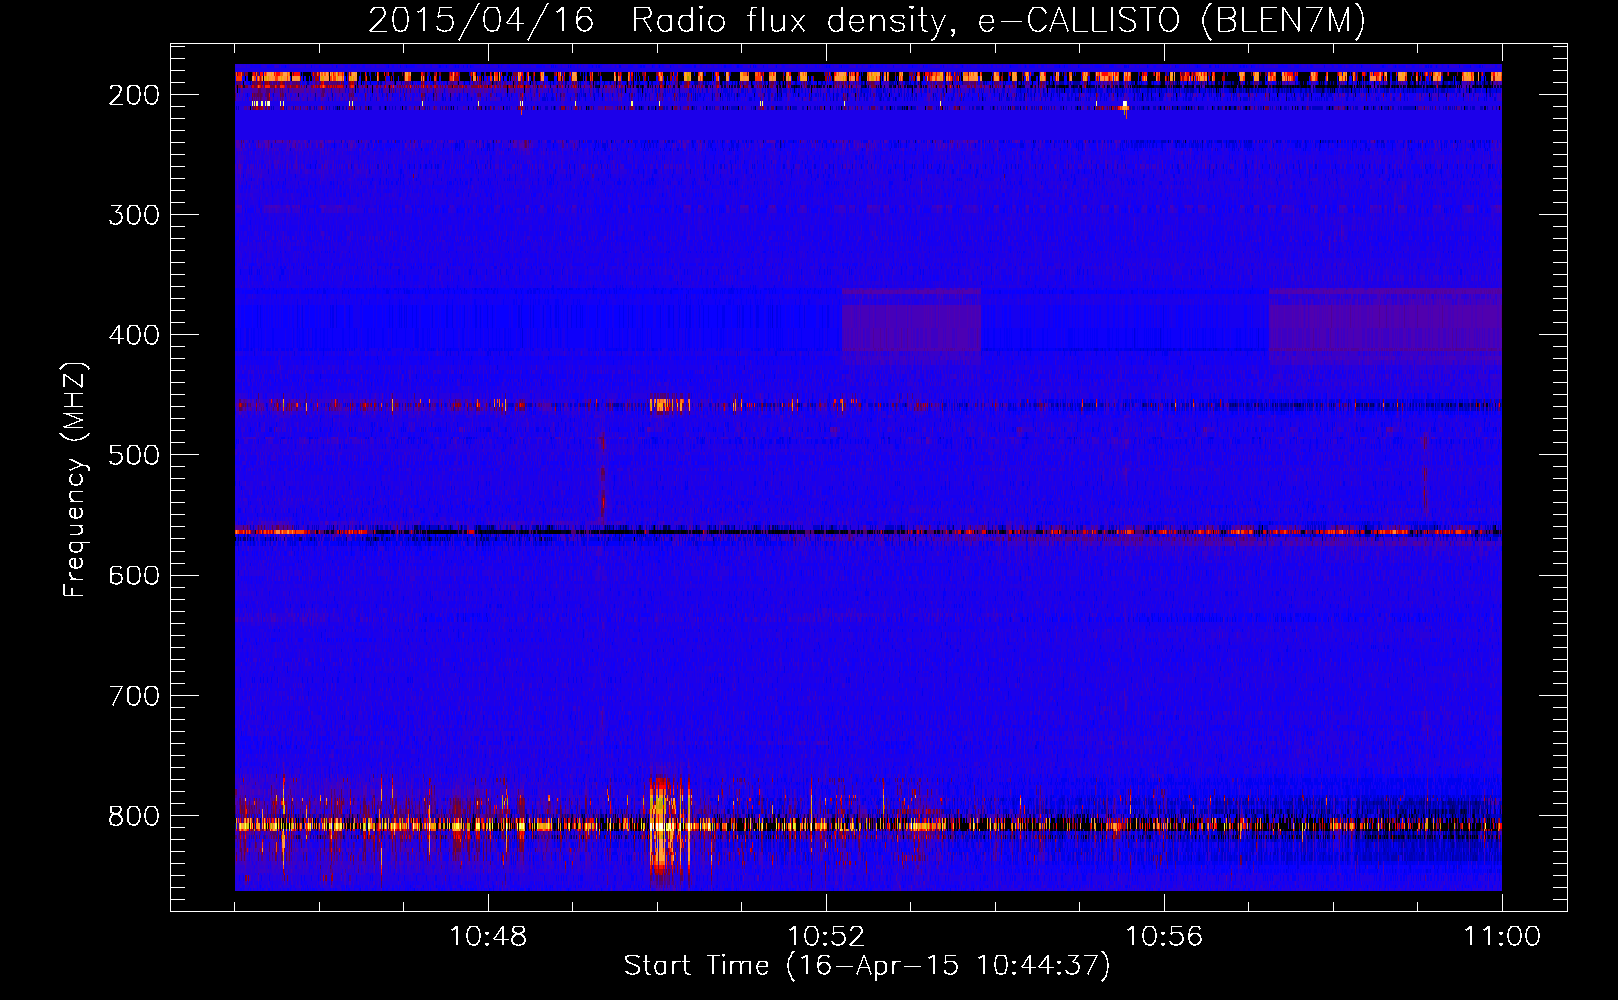Click the "Start Time (16-Apr-15 10:44:37)" label
Screen dimensions: 1618x1000
tap(867, 966)
